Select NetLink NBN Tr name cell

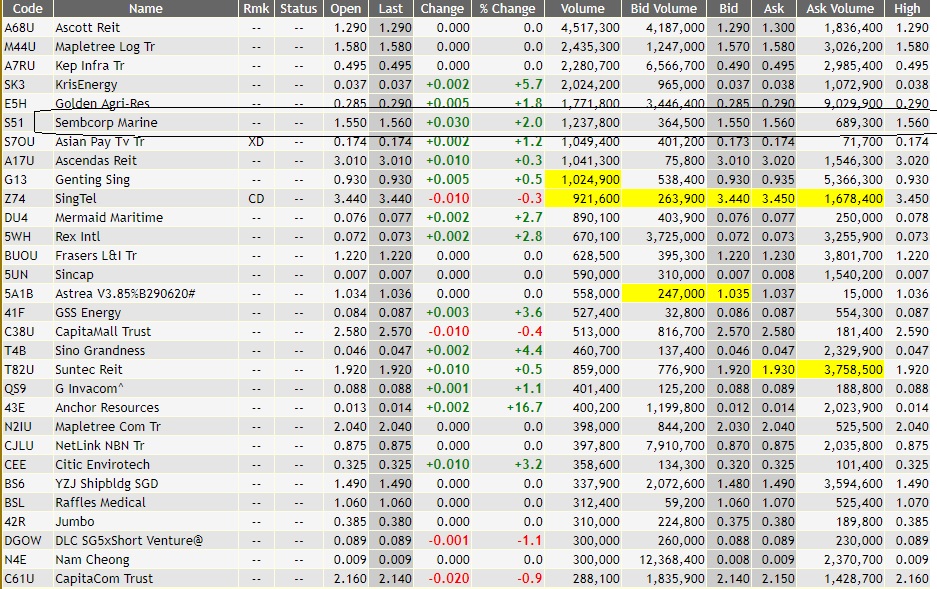(x=100, y=446)
